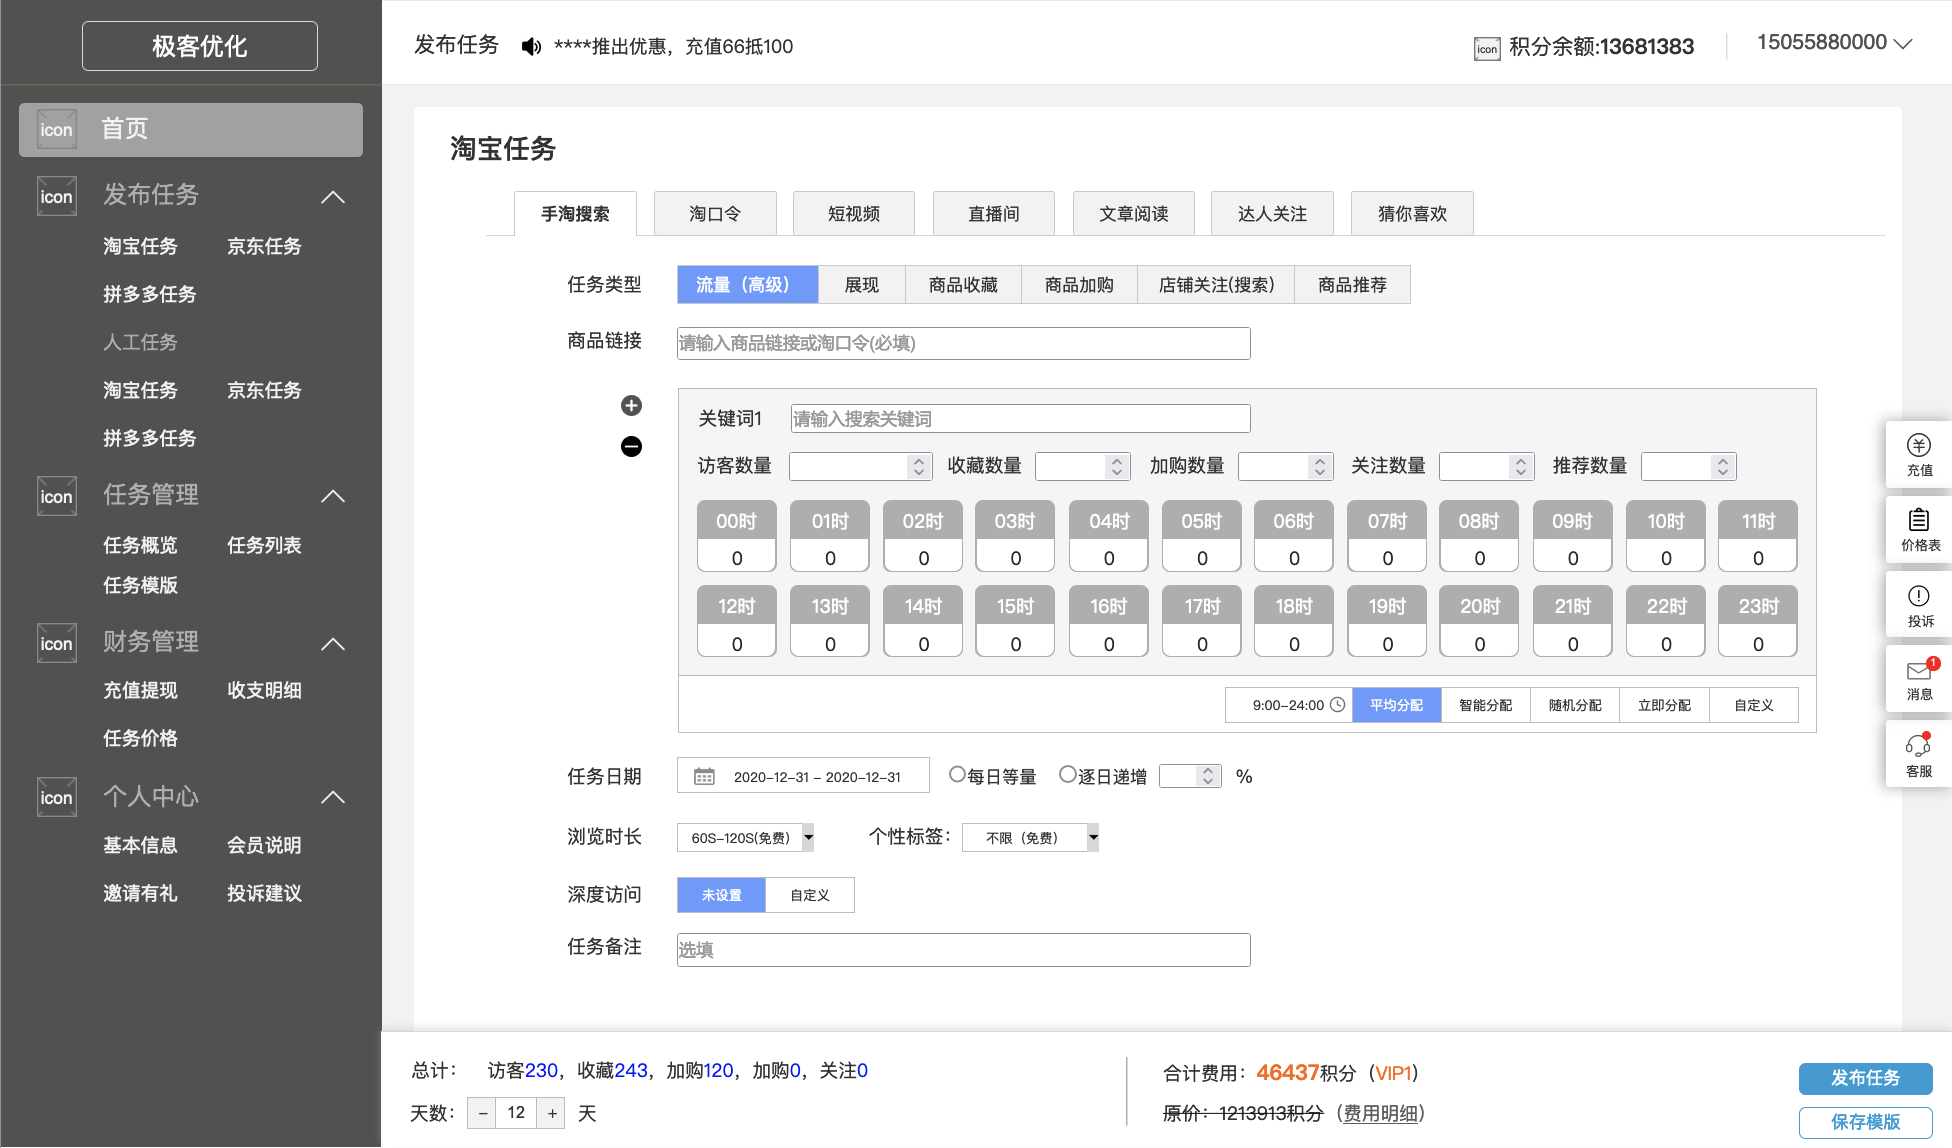The height and width of the screenshot is (1148, 1952).
Task: Increase days with the plus button
Action: tap(551, 1113)
